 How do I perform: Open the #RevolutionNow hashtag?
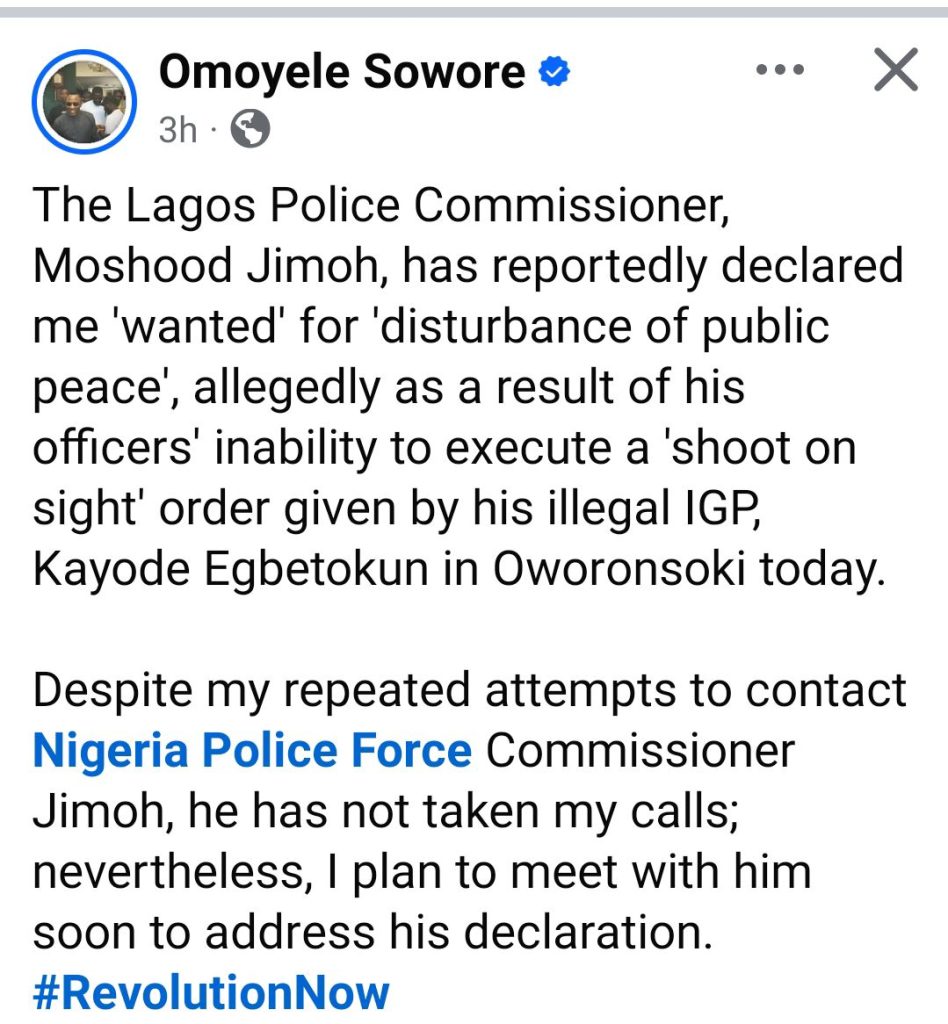tap(211, 993)
